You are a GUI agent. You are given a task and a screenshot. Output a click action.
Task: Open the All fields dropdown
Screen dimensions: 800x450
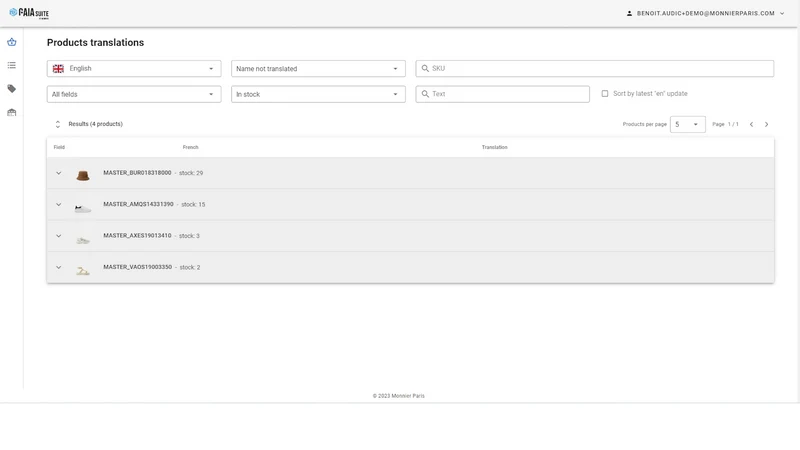[134, 94]
